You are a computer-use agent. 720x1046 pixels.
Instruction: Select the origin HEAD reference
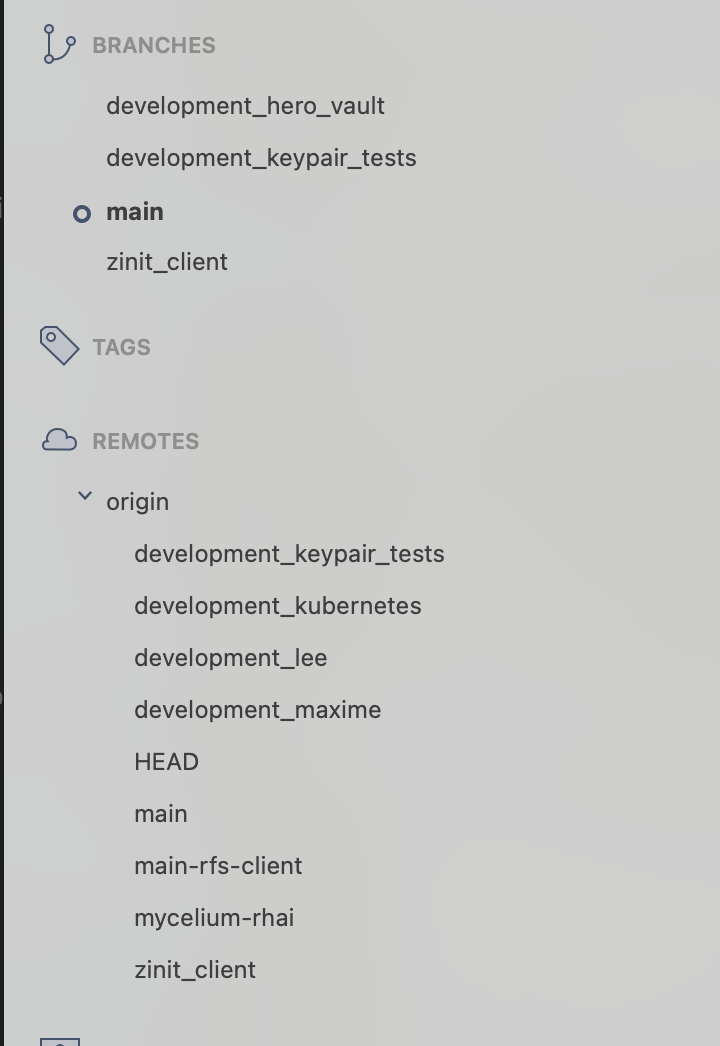point(166,762)
